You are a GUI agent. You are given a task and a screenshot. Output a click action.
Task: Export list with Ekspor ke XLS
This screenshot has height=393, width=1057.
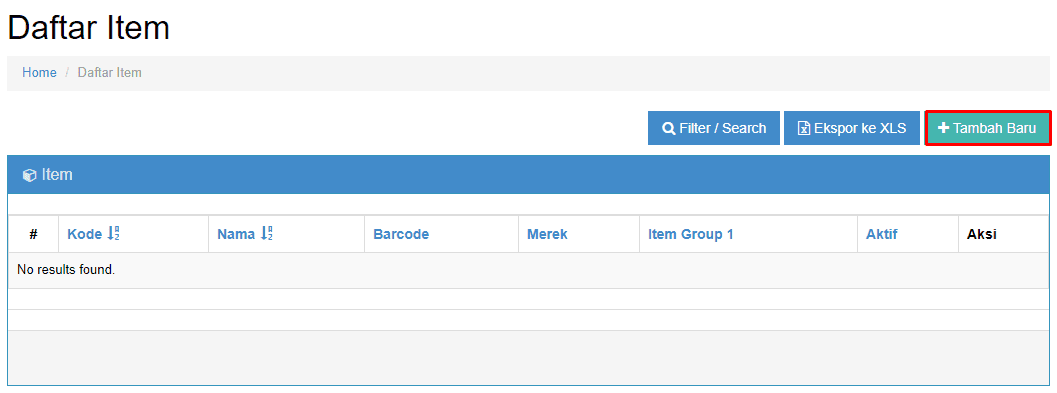pos(852,128)
